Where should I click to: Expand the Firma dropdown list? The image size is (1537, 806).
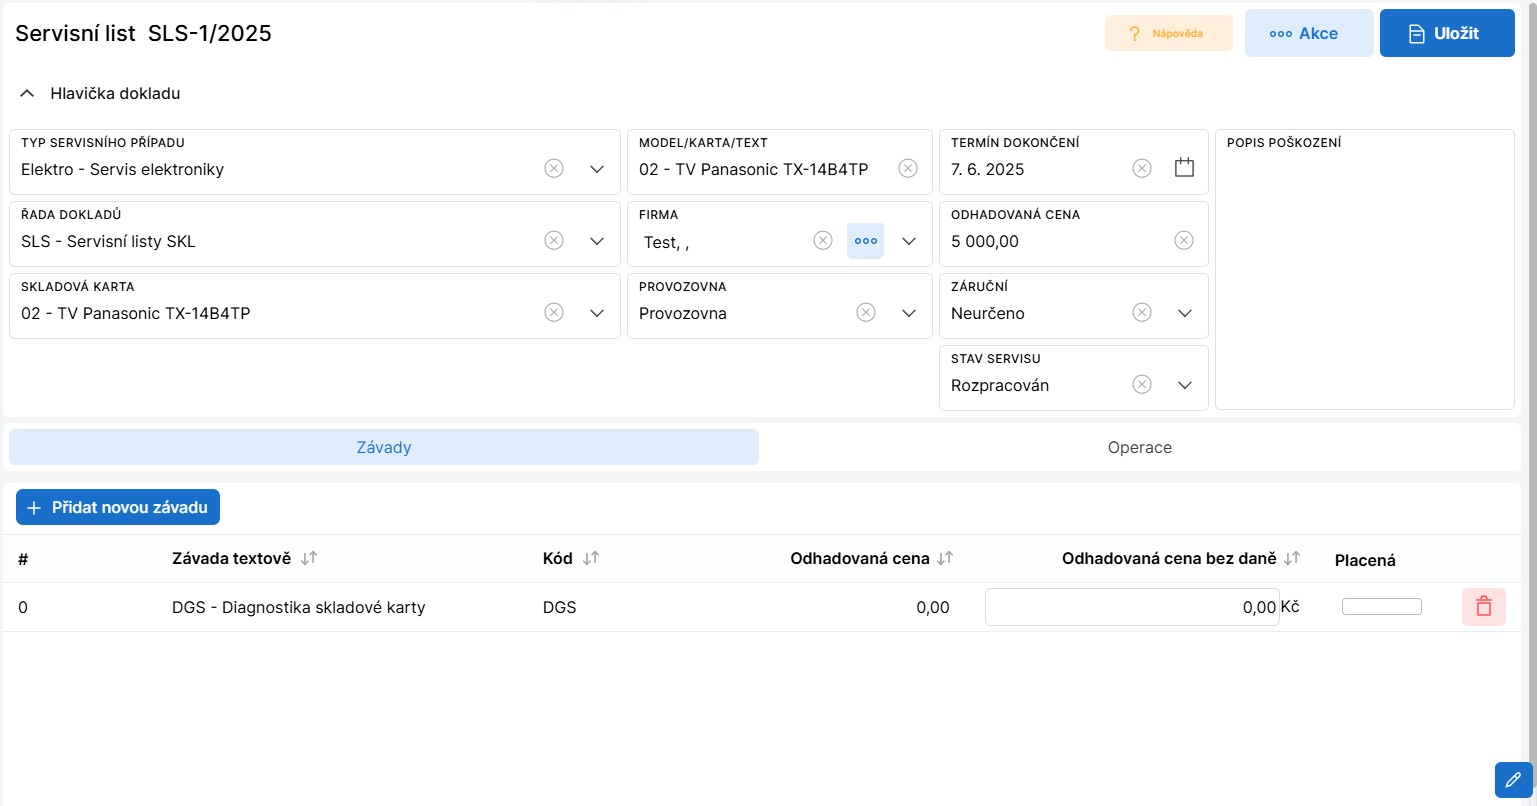(909, 241)
